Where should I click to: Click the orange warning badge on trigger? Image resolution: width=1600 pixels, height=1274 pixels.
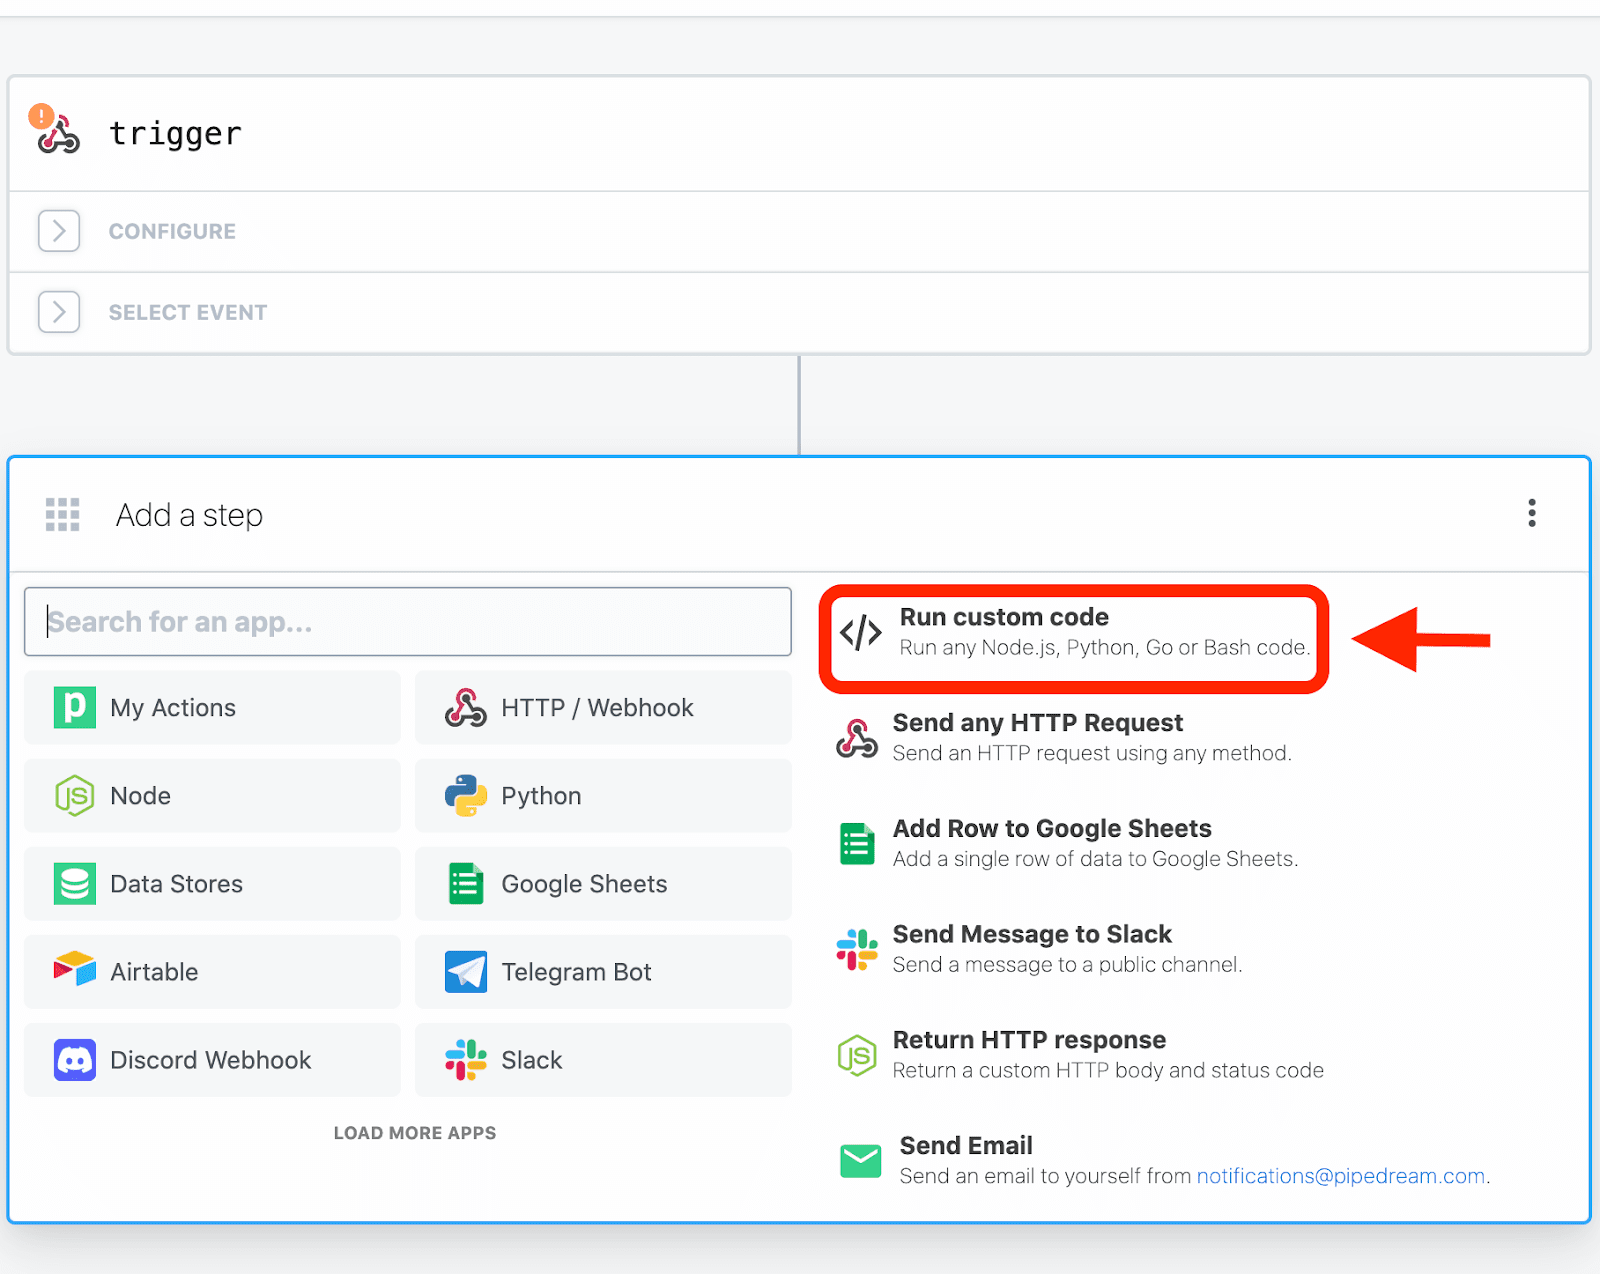tap(41, 116)
